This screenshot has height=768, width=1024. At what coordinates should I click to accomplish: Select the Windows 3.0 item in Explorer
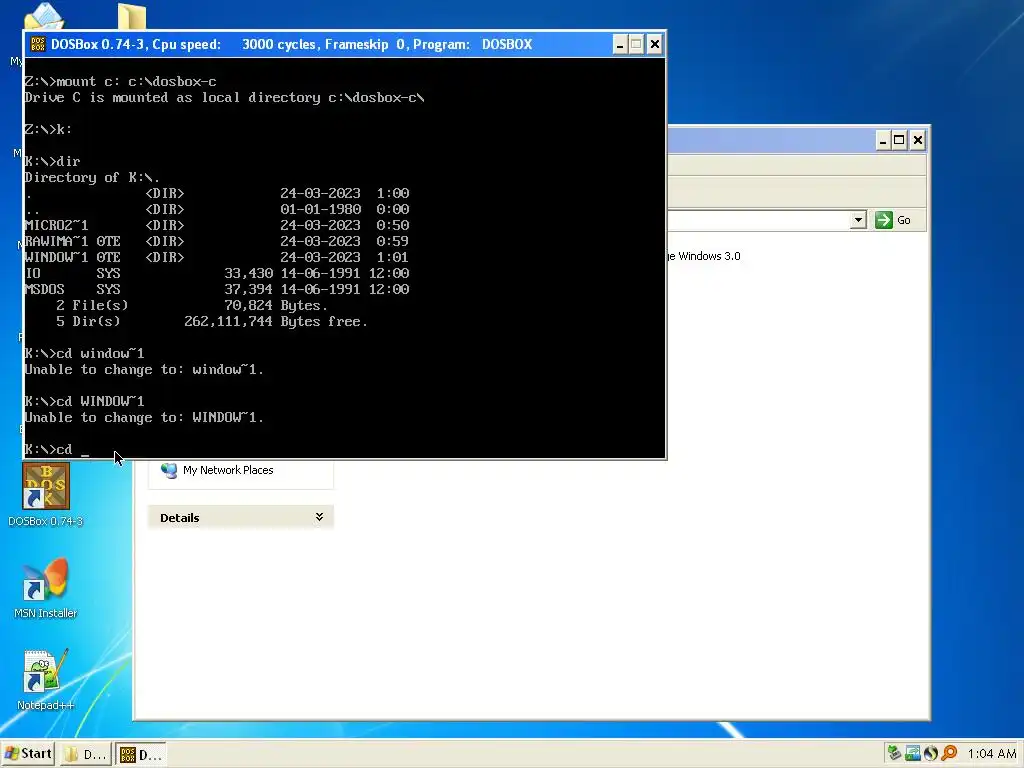click(704, 256)
